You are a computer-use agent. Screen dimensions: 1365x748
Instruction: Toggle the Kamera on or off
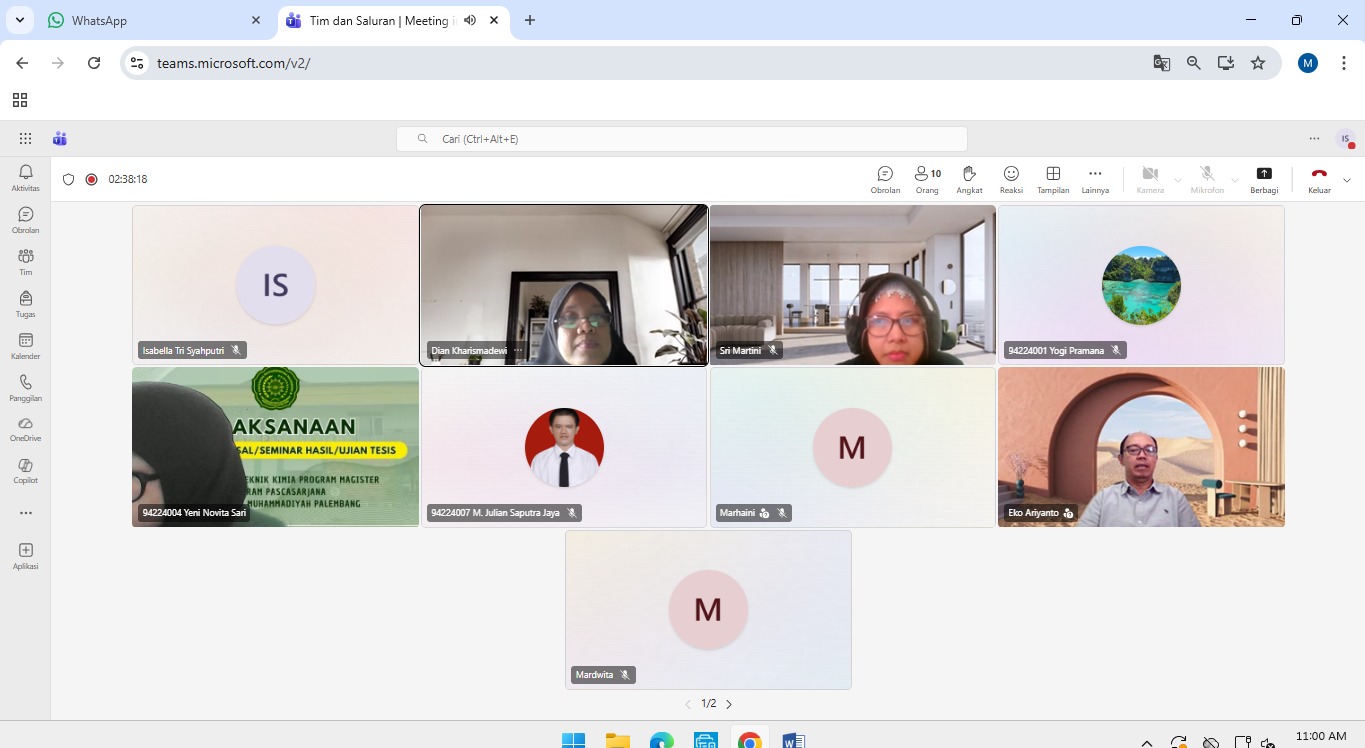tap(1150, 179)
